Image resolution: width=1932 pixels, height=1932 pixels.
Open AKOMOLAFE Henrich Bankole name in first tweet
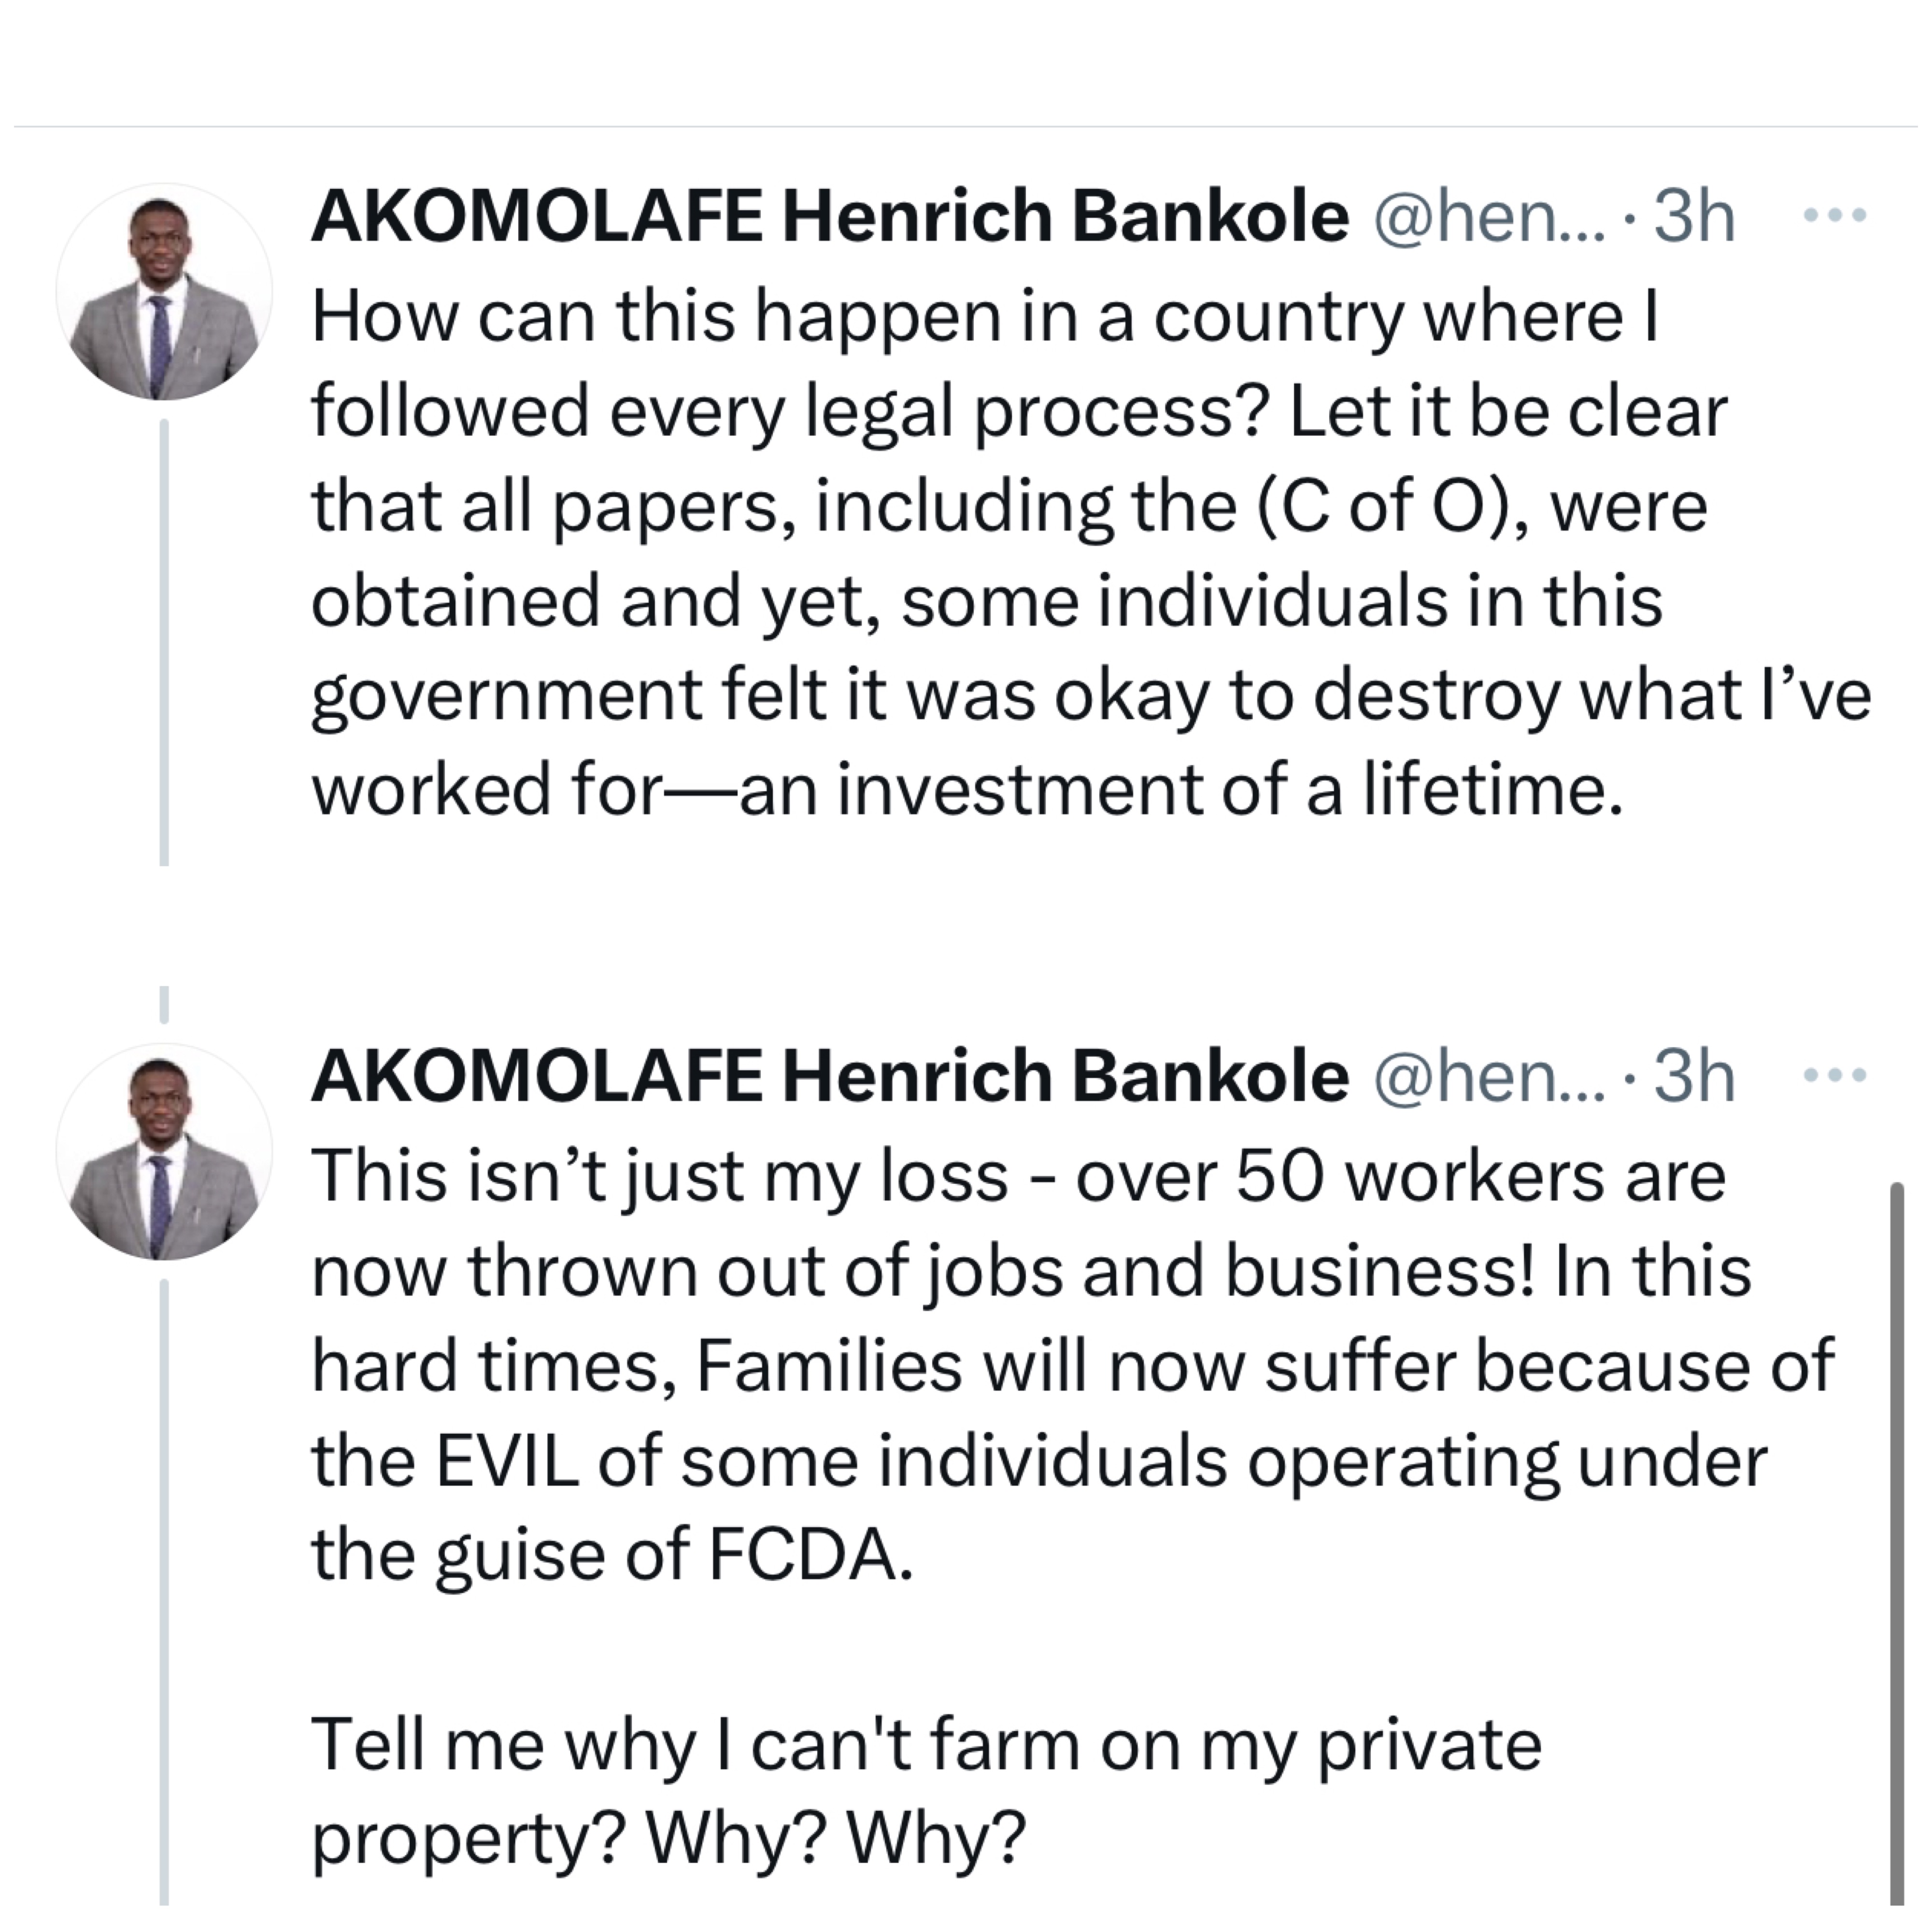(829, 217)
